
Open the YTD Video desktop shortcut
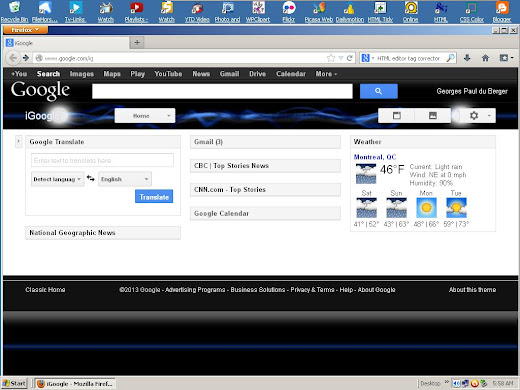click(x=197, y=11)
